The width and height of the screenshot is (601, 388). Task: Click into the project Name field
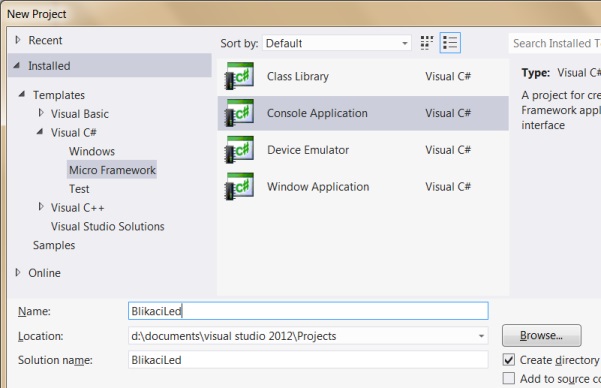click(308, 311)
